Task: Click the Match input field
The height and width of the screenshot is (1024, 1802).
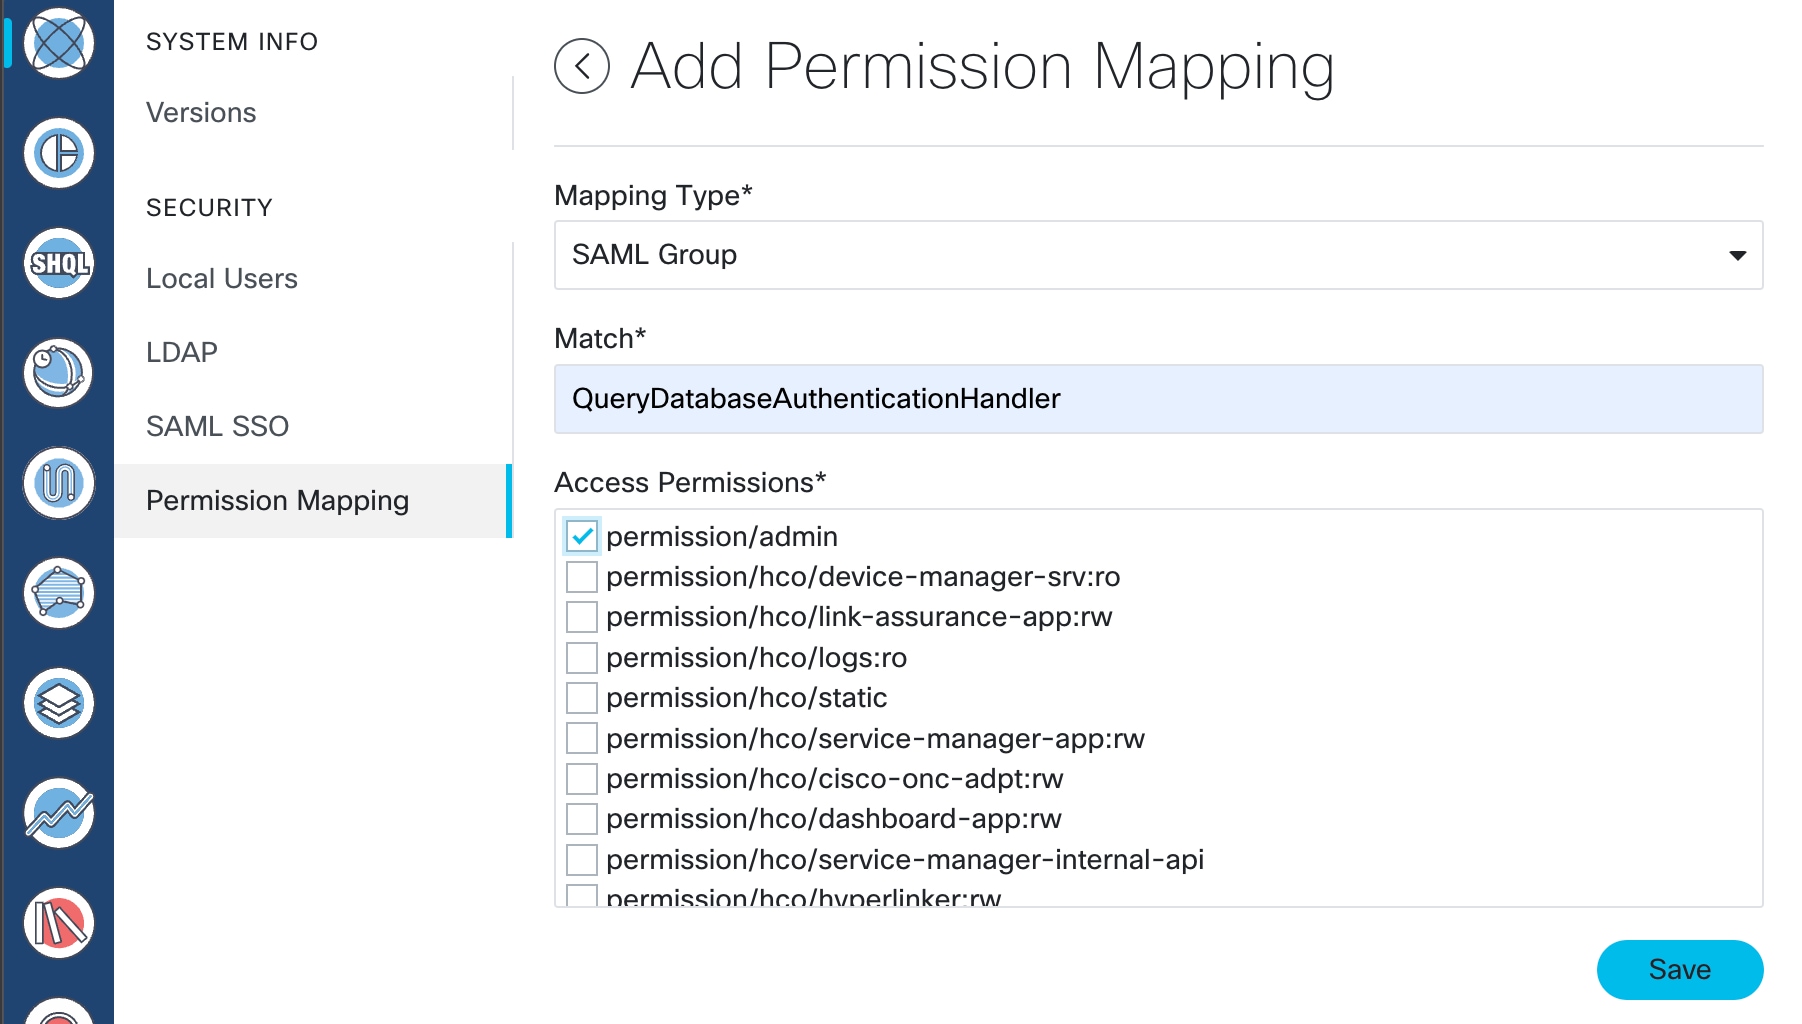Action: pos(1158,399)
